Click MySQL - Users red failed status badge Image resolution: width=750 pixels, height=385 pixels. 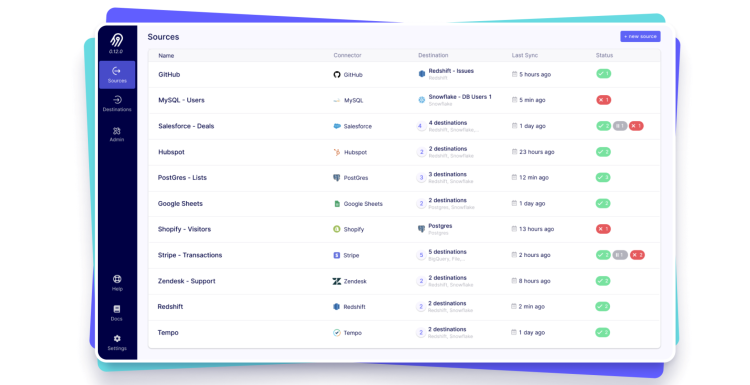604,100
